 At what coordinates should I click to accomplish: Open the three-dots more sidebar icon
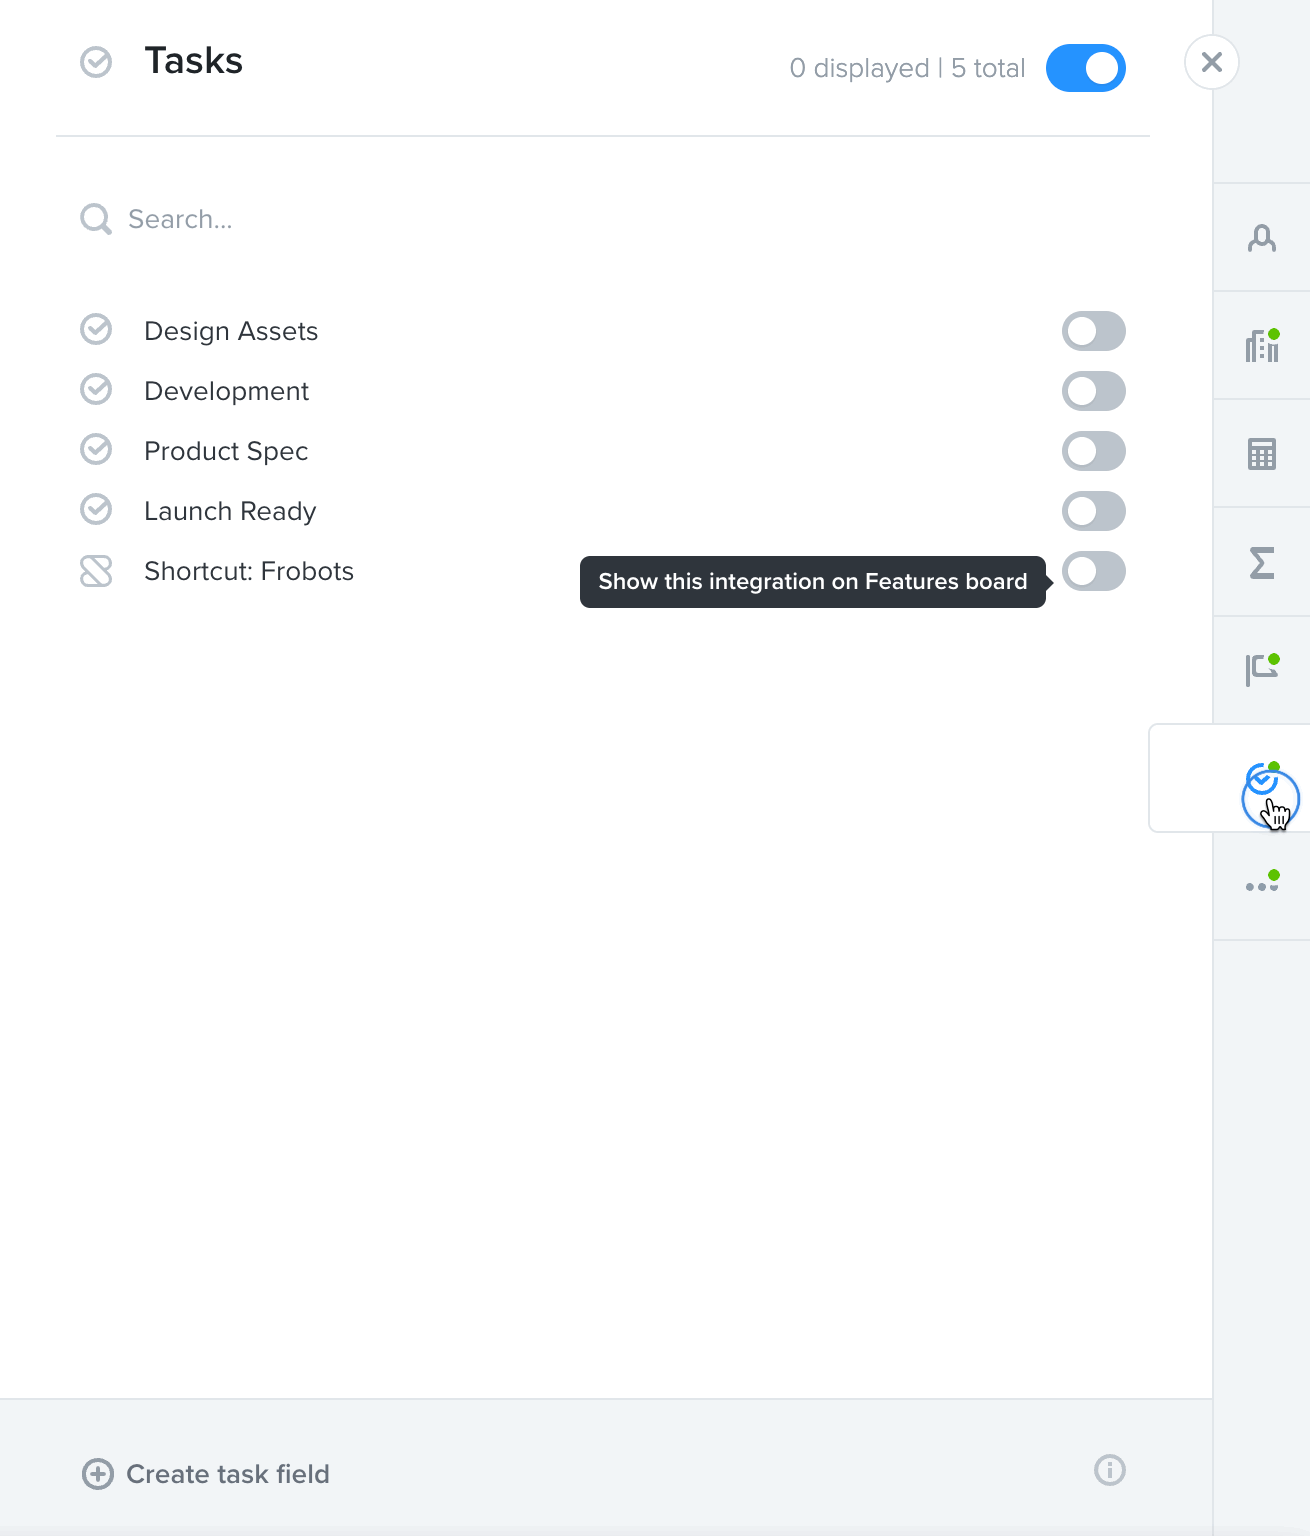coord(1262,884)
